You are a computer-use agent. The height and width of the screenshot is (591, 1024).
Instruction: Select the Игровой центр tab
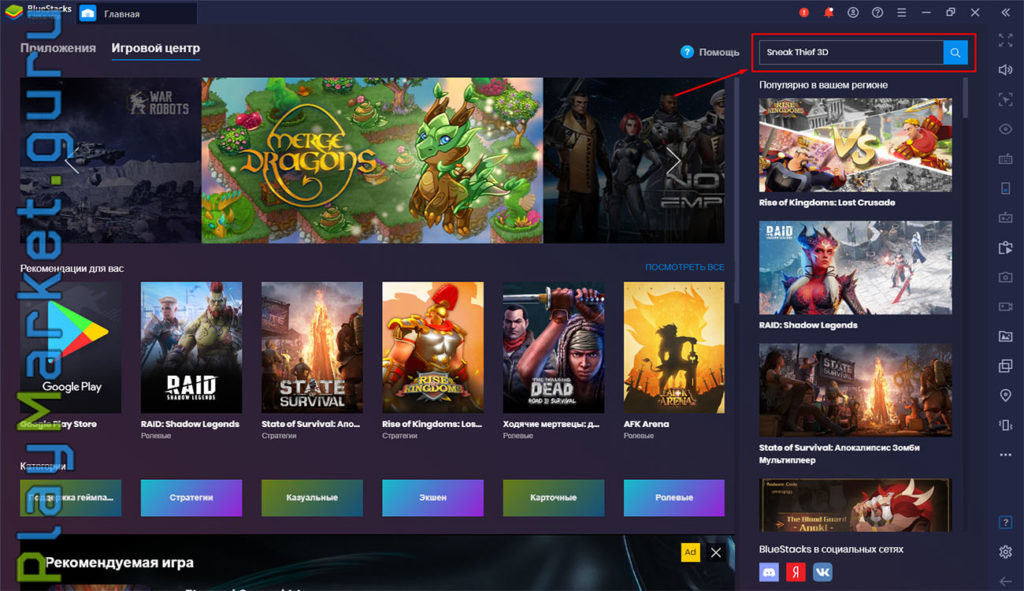[x=155, y=48]
